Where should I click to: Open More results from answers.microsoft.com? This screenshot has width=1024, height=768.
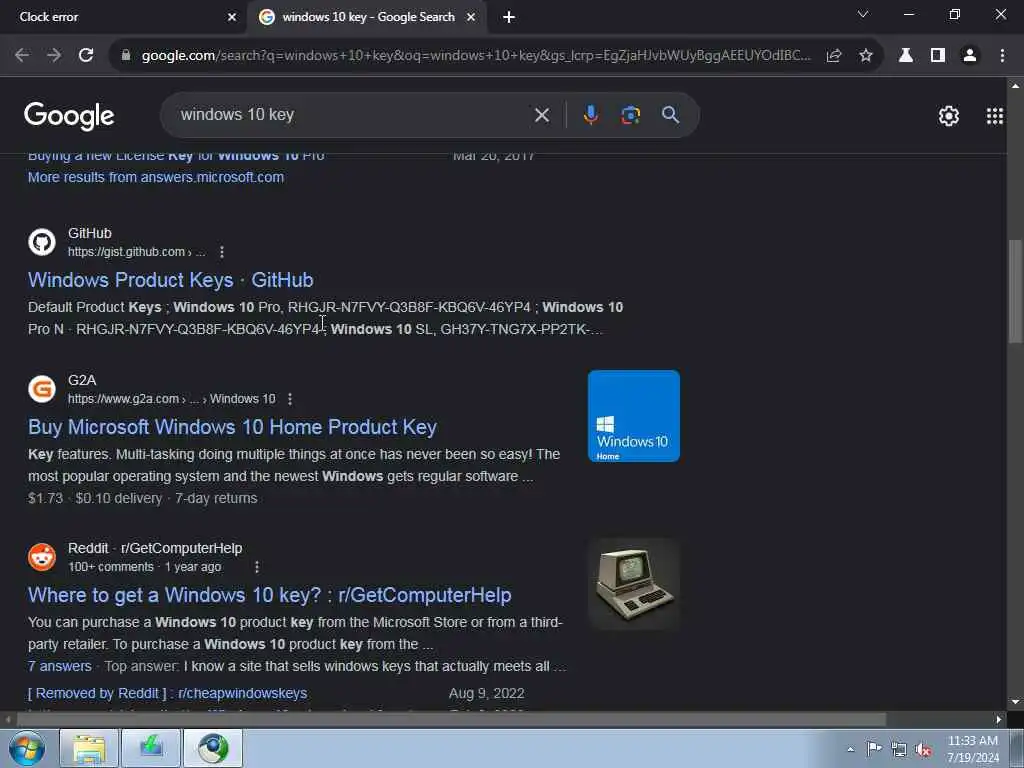(156, 177)
